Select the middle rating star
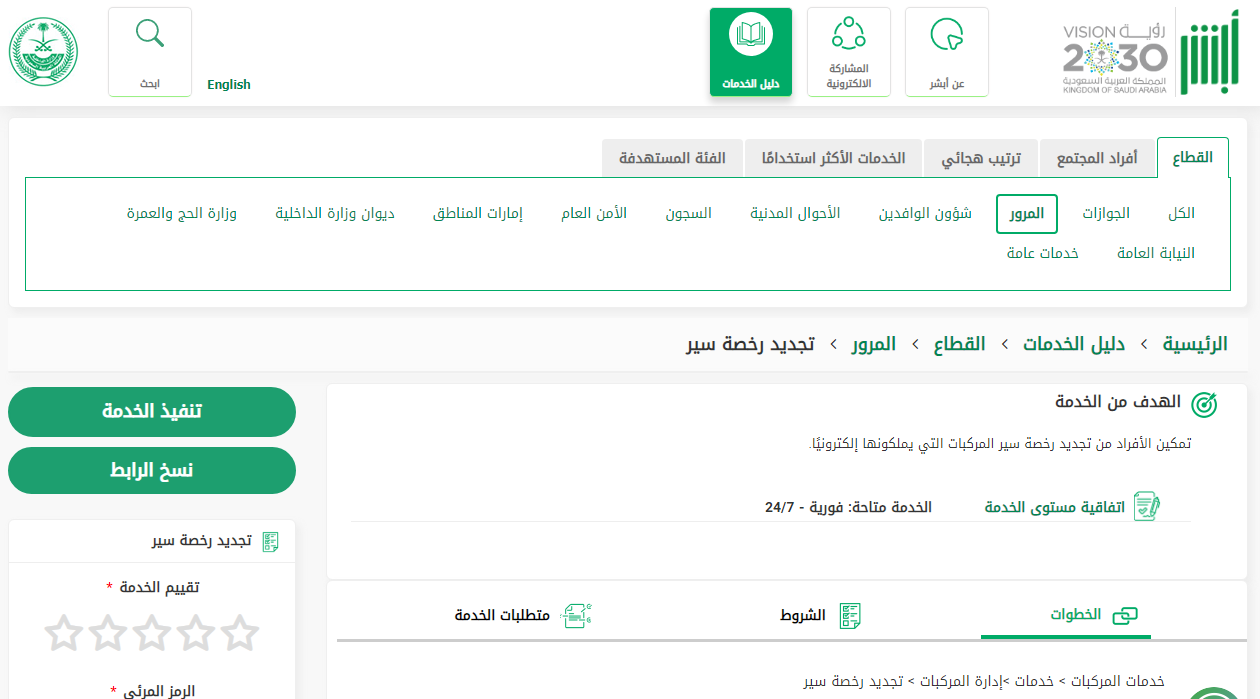The width and height of the screenshot is (1260, 699). point(152,633)
